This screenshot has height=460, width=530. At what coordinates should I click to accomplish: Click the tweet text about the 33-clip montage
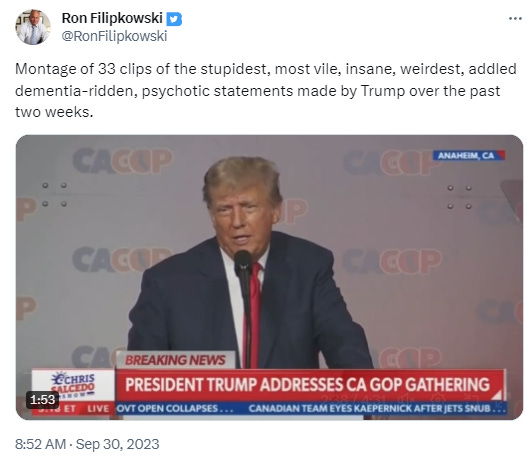[266, 90]
